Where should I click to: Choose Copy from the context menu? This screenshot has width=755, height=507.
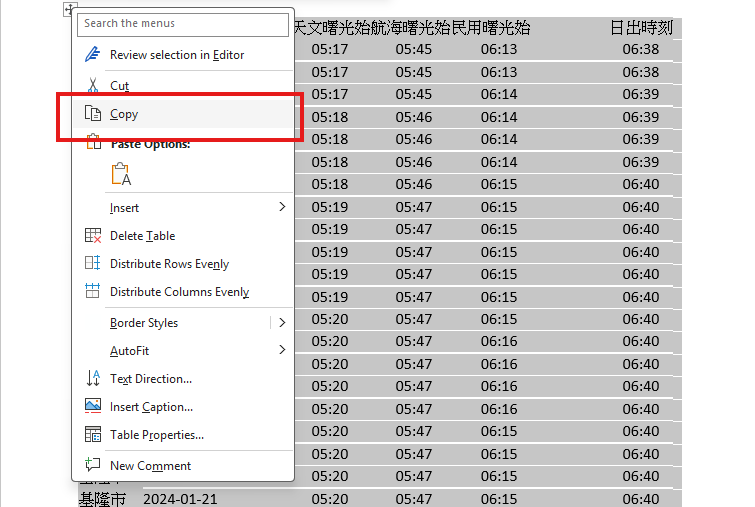[124, 114]
